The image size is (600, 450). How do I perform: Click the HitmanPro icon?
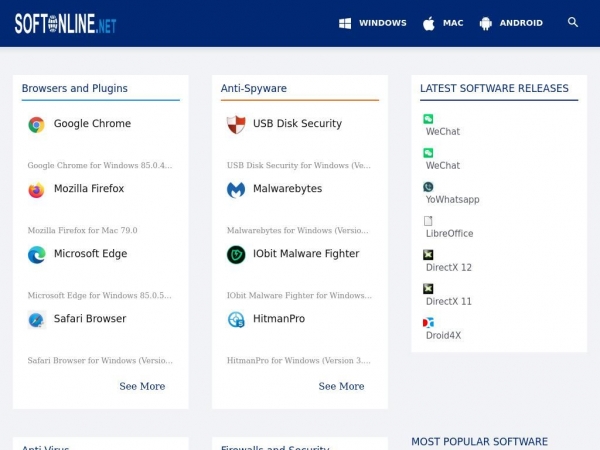coord(236,320)
